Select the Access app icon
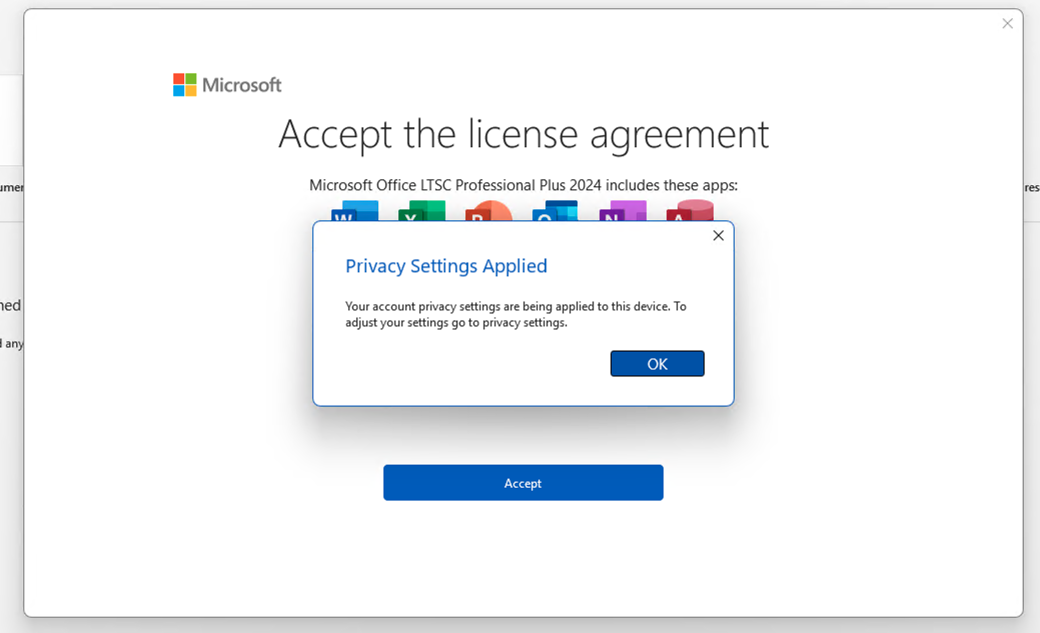The height and width of the screenshot is (633, 1040). click(690, 213)
